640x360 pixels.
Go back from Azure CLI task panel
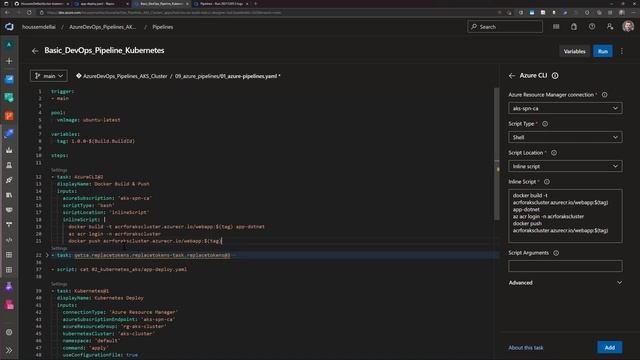pyautogui.click(x=512, y=76)
